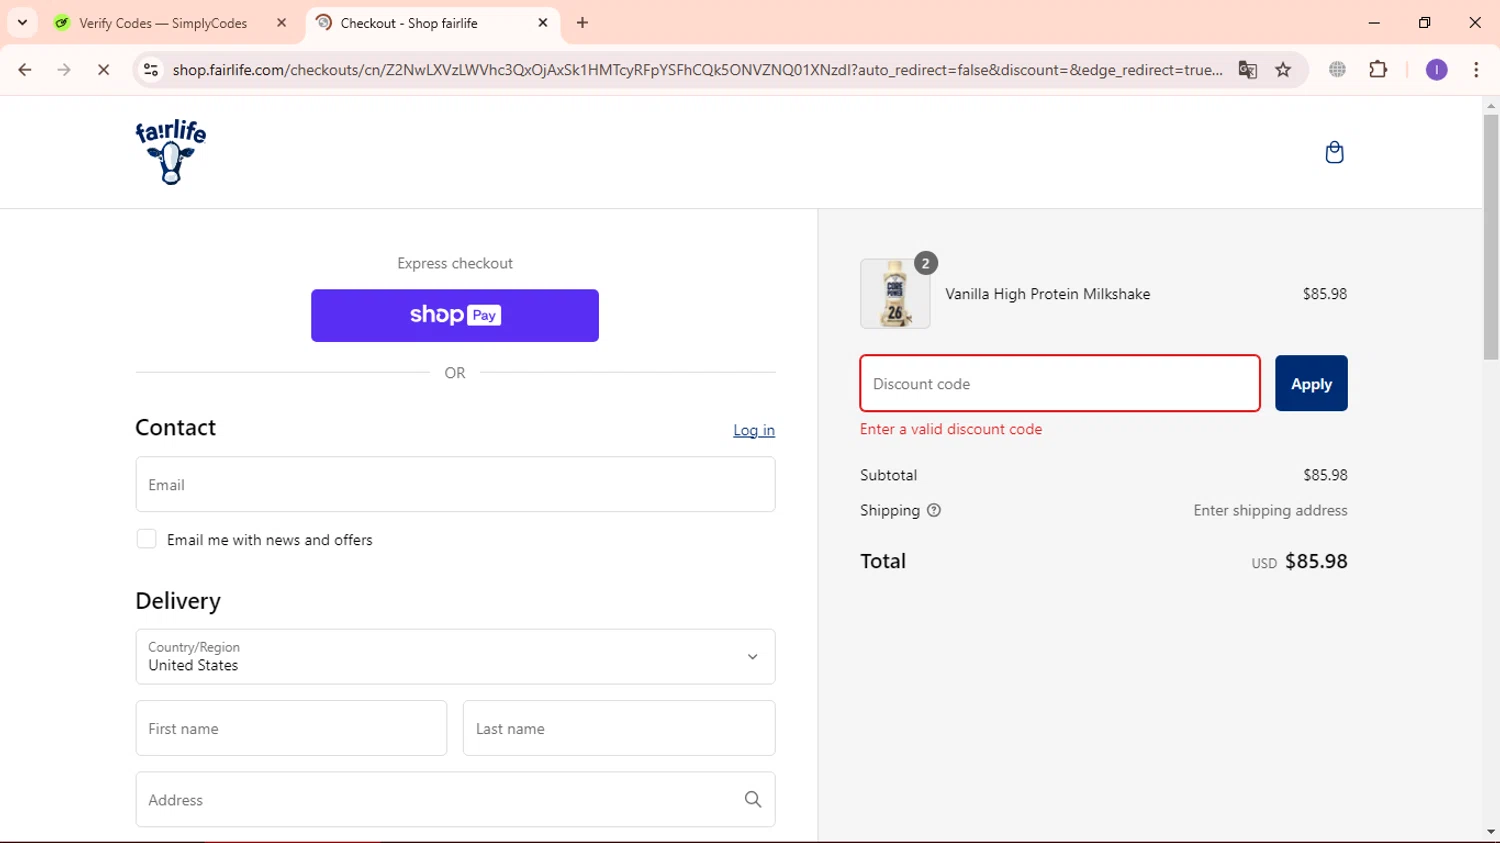This screenshot has width=1500, height=843.
Task: Bookmark this page with star icon
Action: (1283, 70)
